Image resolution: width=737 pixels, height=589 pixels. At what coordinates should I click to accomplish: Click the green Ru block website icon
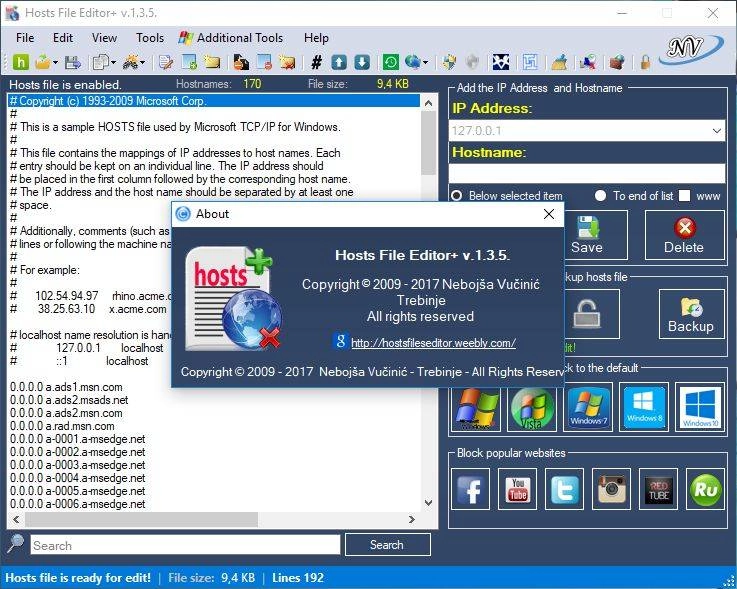coord(705,489)
